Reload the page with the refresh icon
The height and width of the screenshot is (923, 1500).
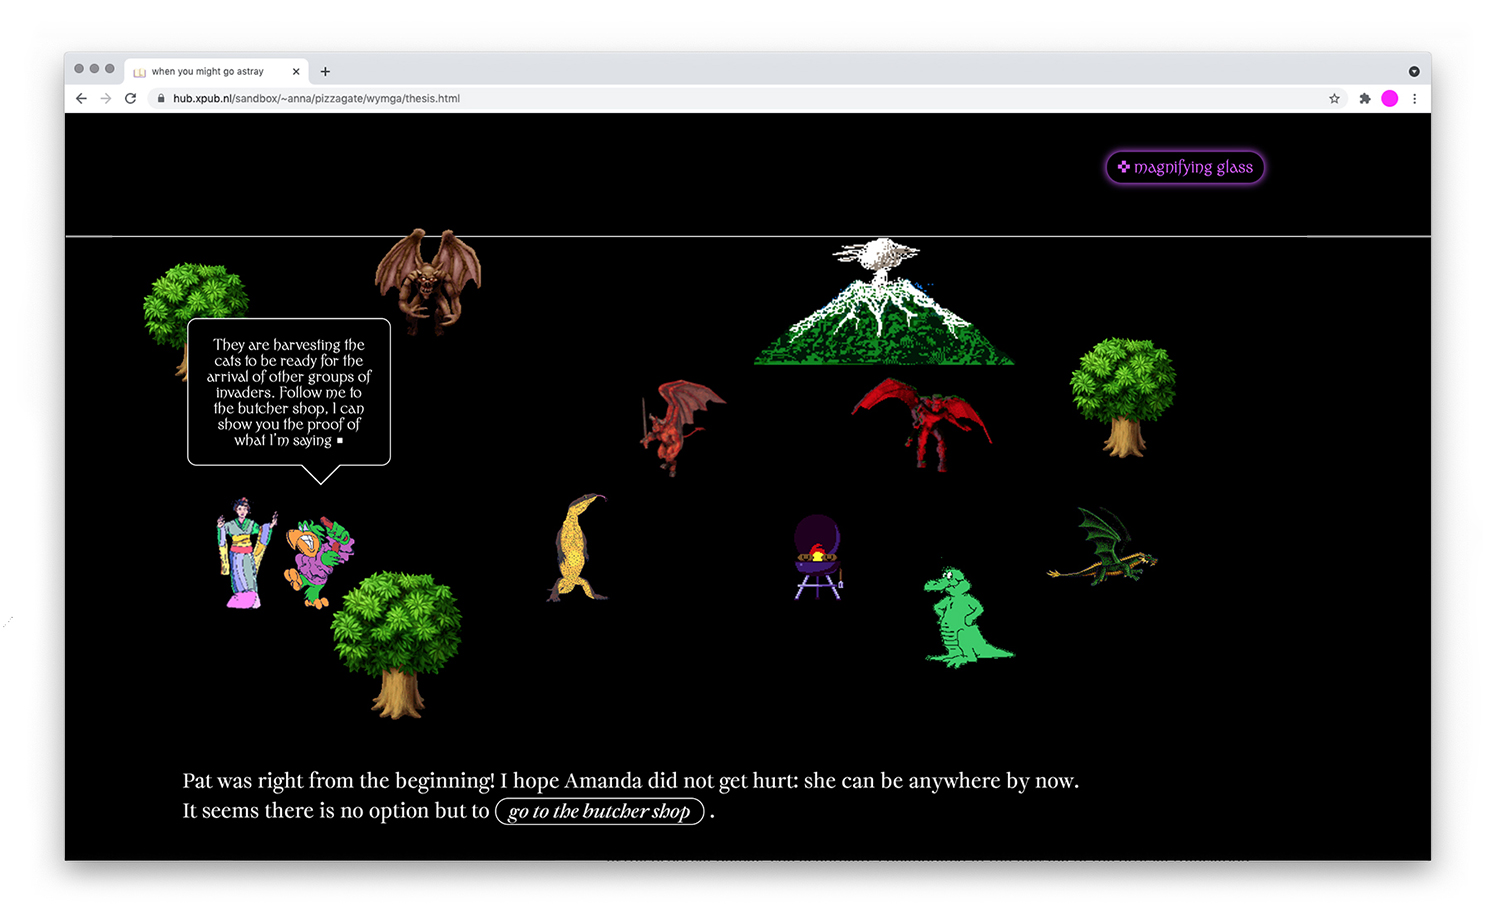[x=130, y=99]
